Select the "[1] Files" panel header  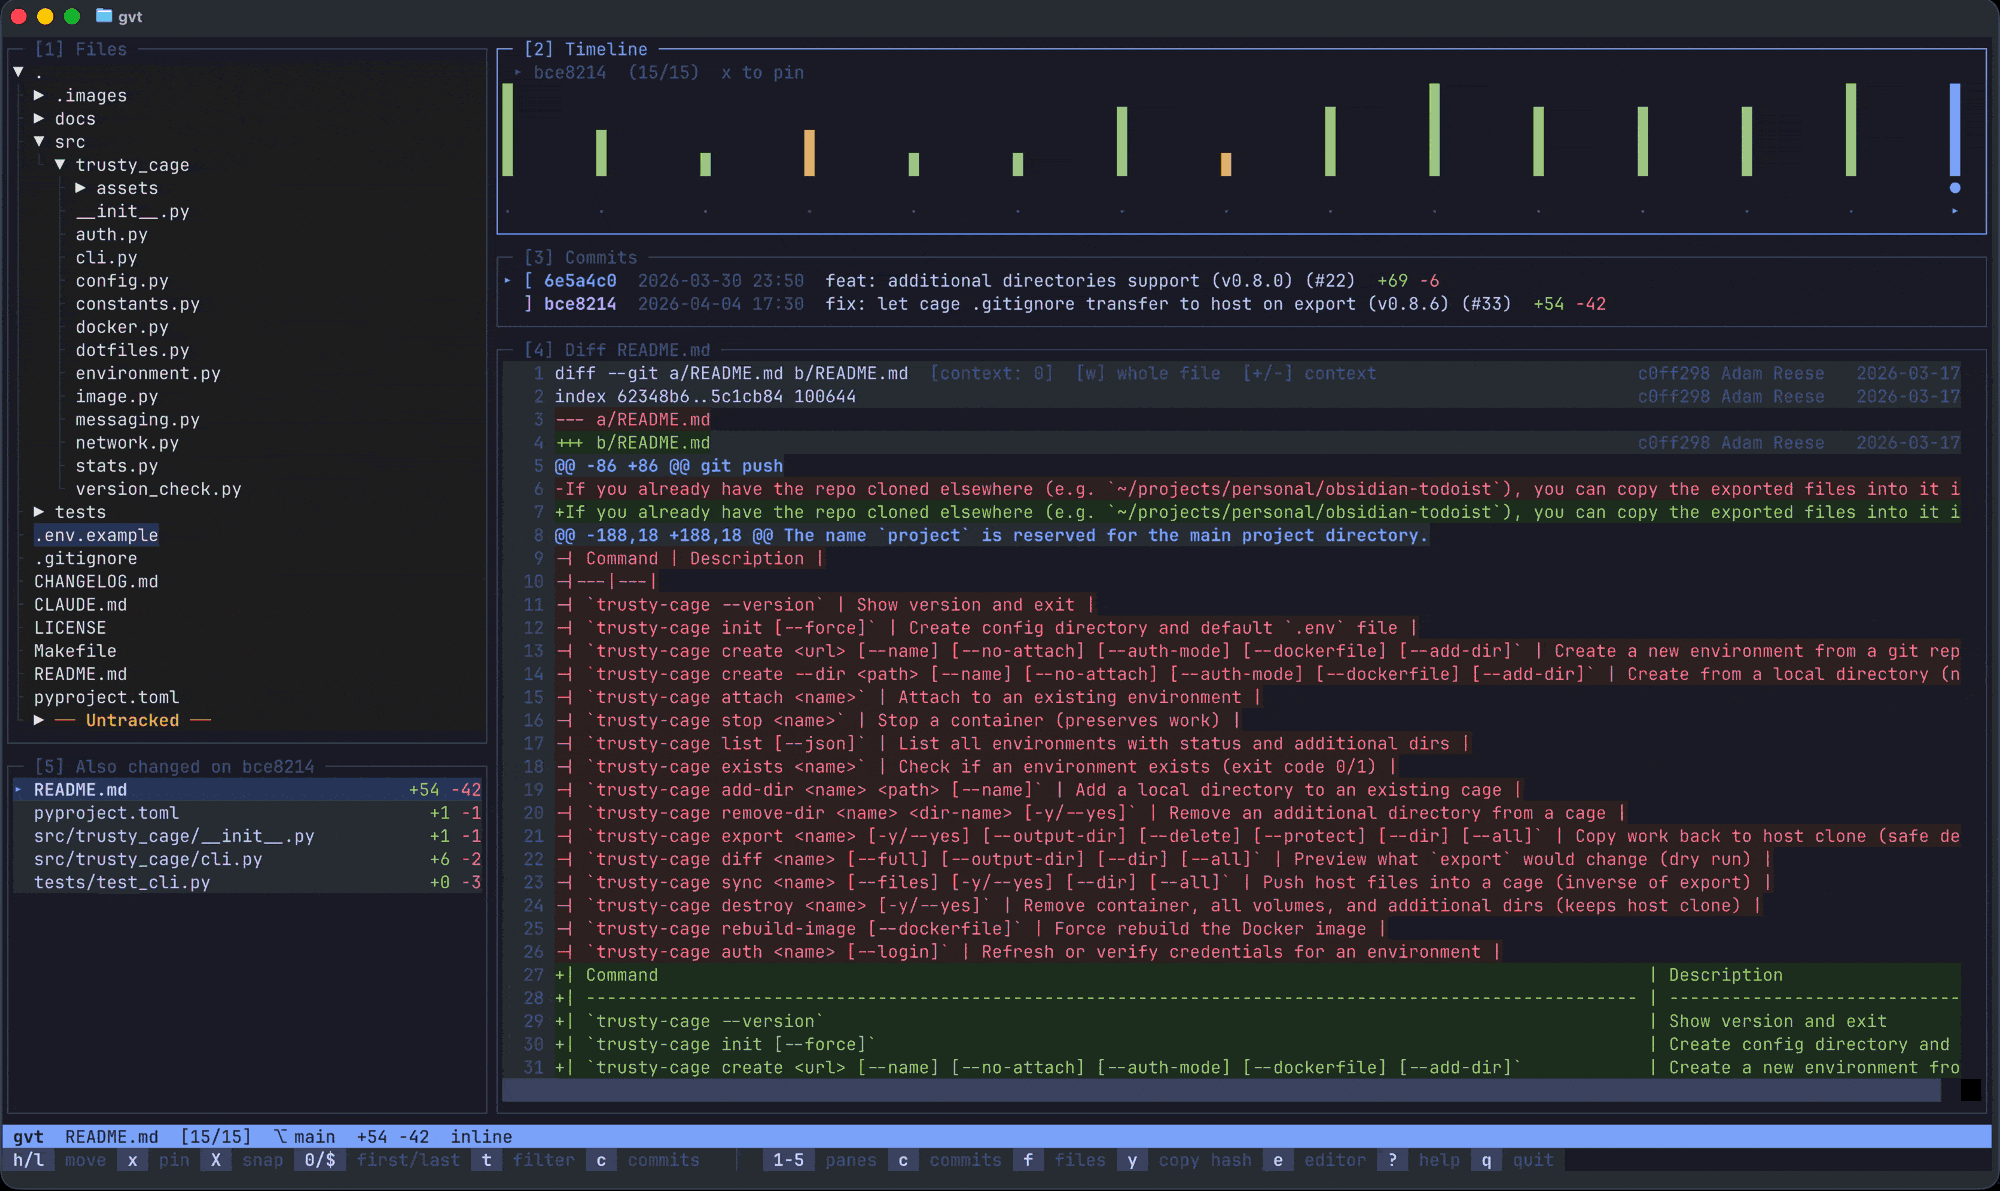[81, 48]
